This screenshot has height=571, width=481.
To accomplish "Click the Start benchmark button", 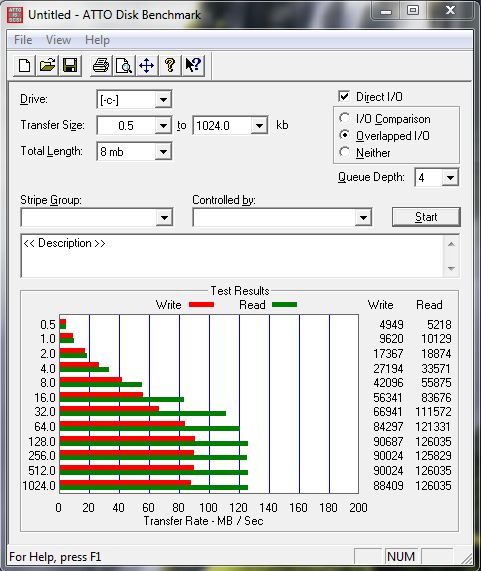I will pos(426,217).
